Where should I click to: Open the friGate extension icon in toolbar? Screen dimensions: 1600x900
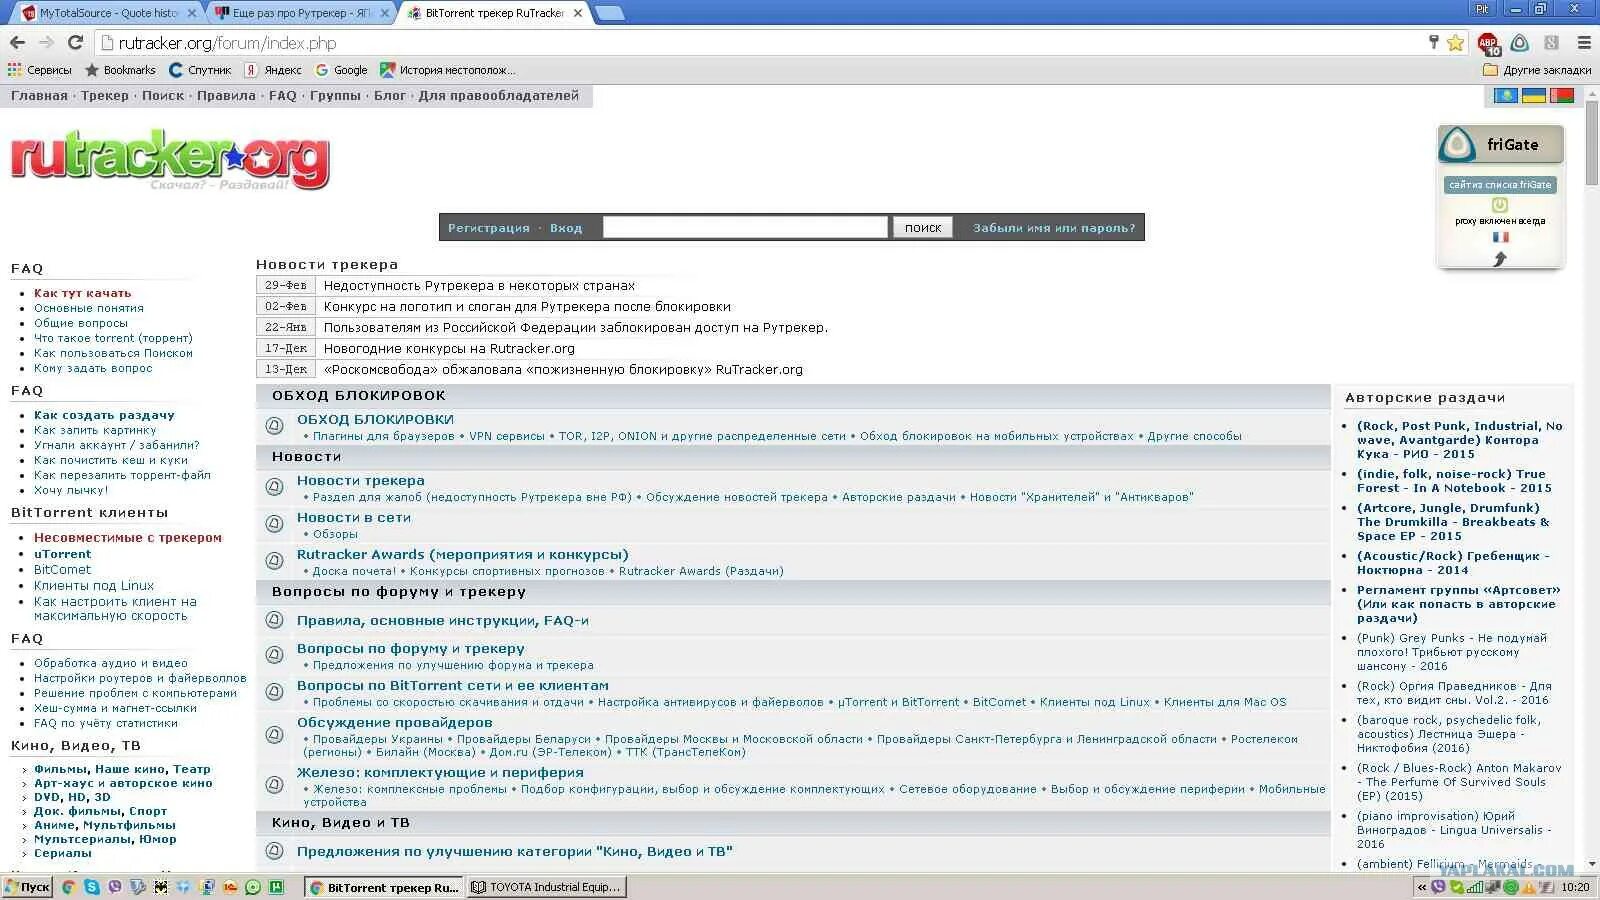(1520, 43)
